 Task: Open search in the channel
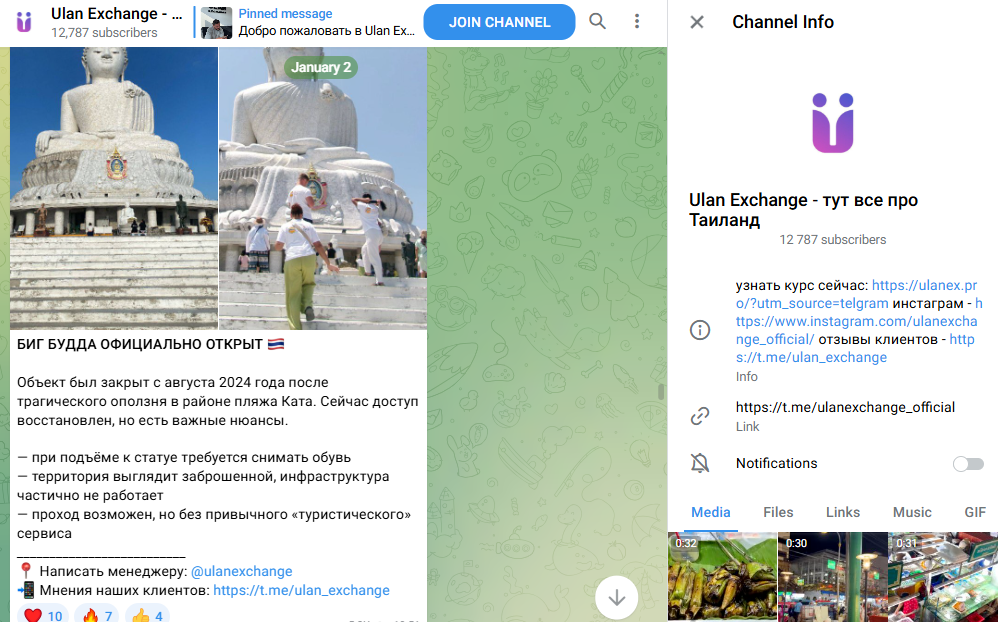597,21
